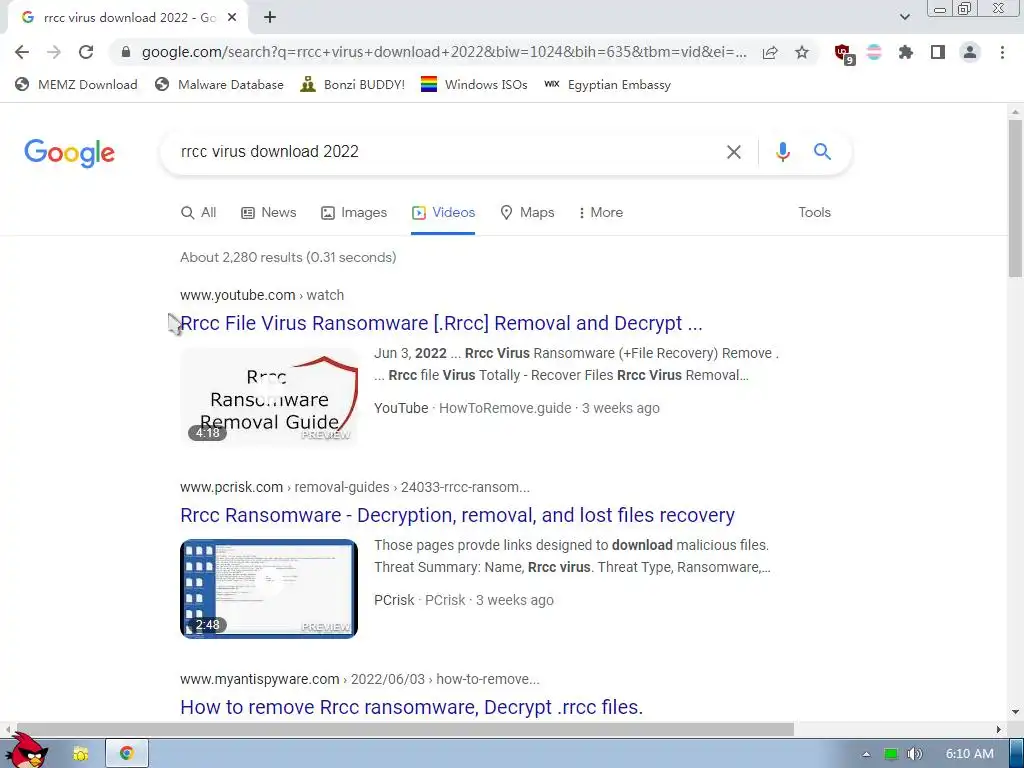Click the forward navigation arrow
Viewport: 1024px width, 768px height.
pyautogui.click(x=54, y=52)
